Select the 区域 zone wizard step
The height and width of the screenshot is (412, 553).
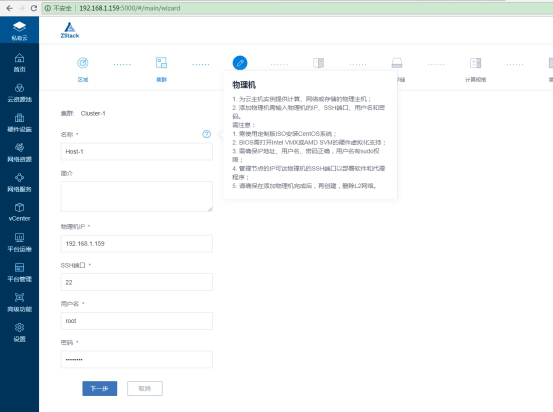coord(83,69)
